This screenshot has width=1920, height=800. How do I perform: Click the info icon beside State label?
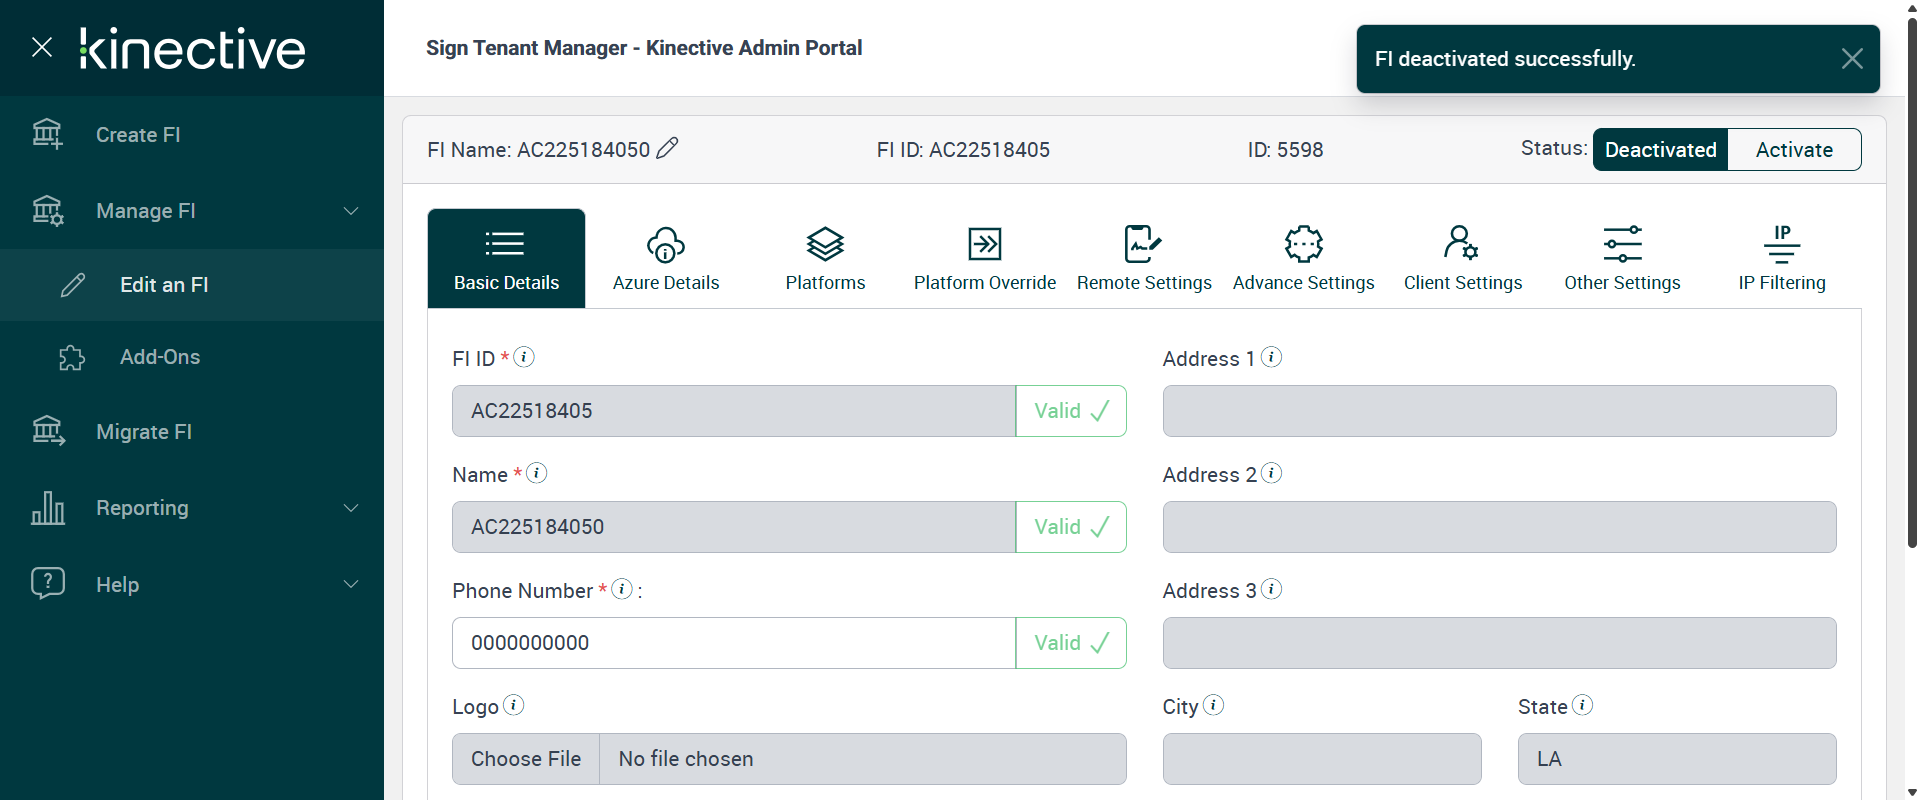click(x=1582, y=705)
